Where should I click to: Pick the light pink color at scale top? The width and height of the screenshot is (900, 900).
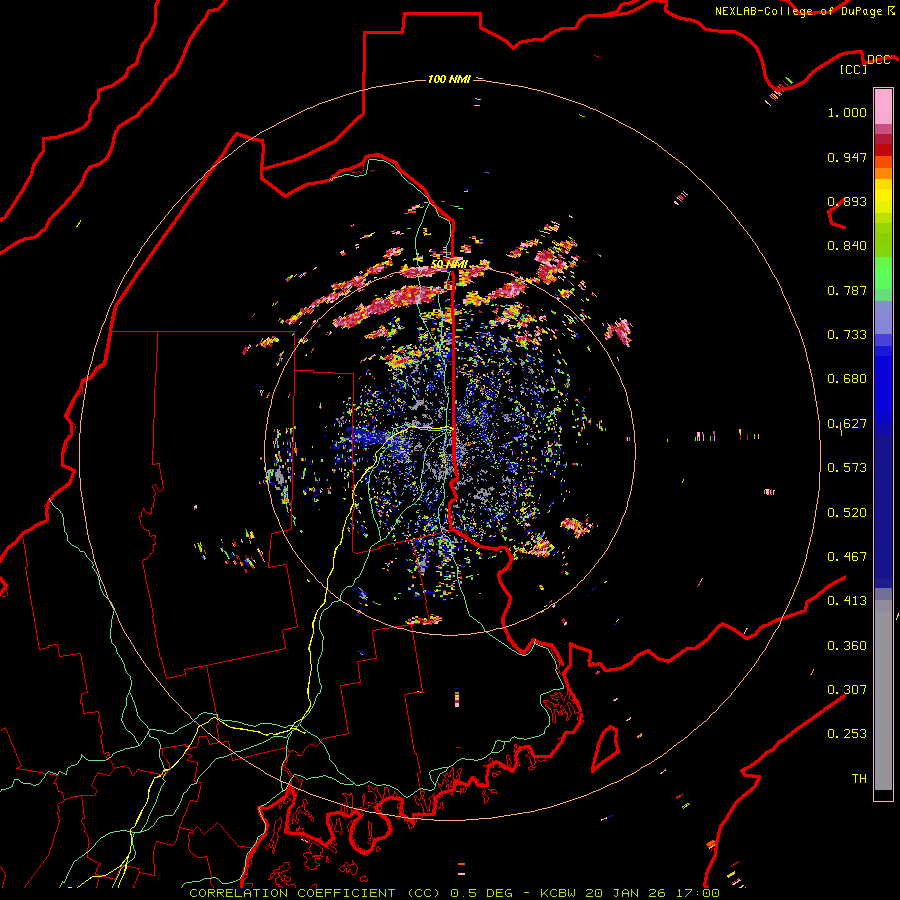coord(883,106)
